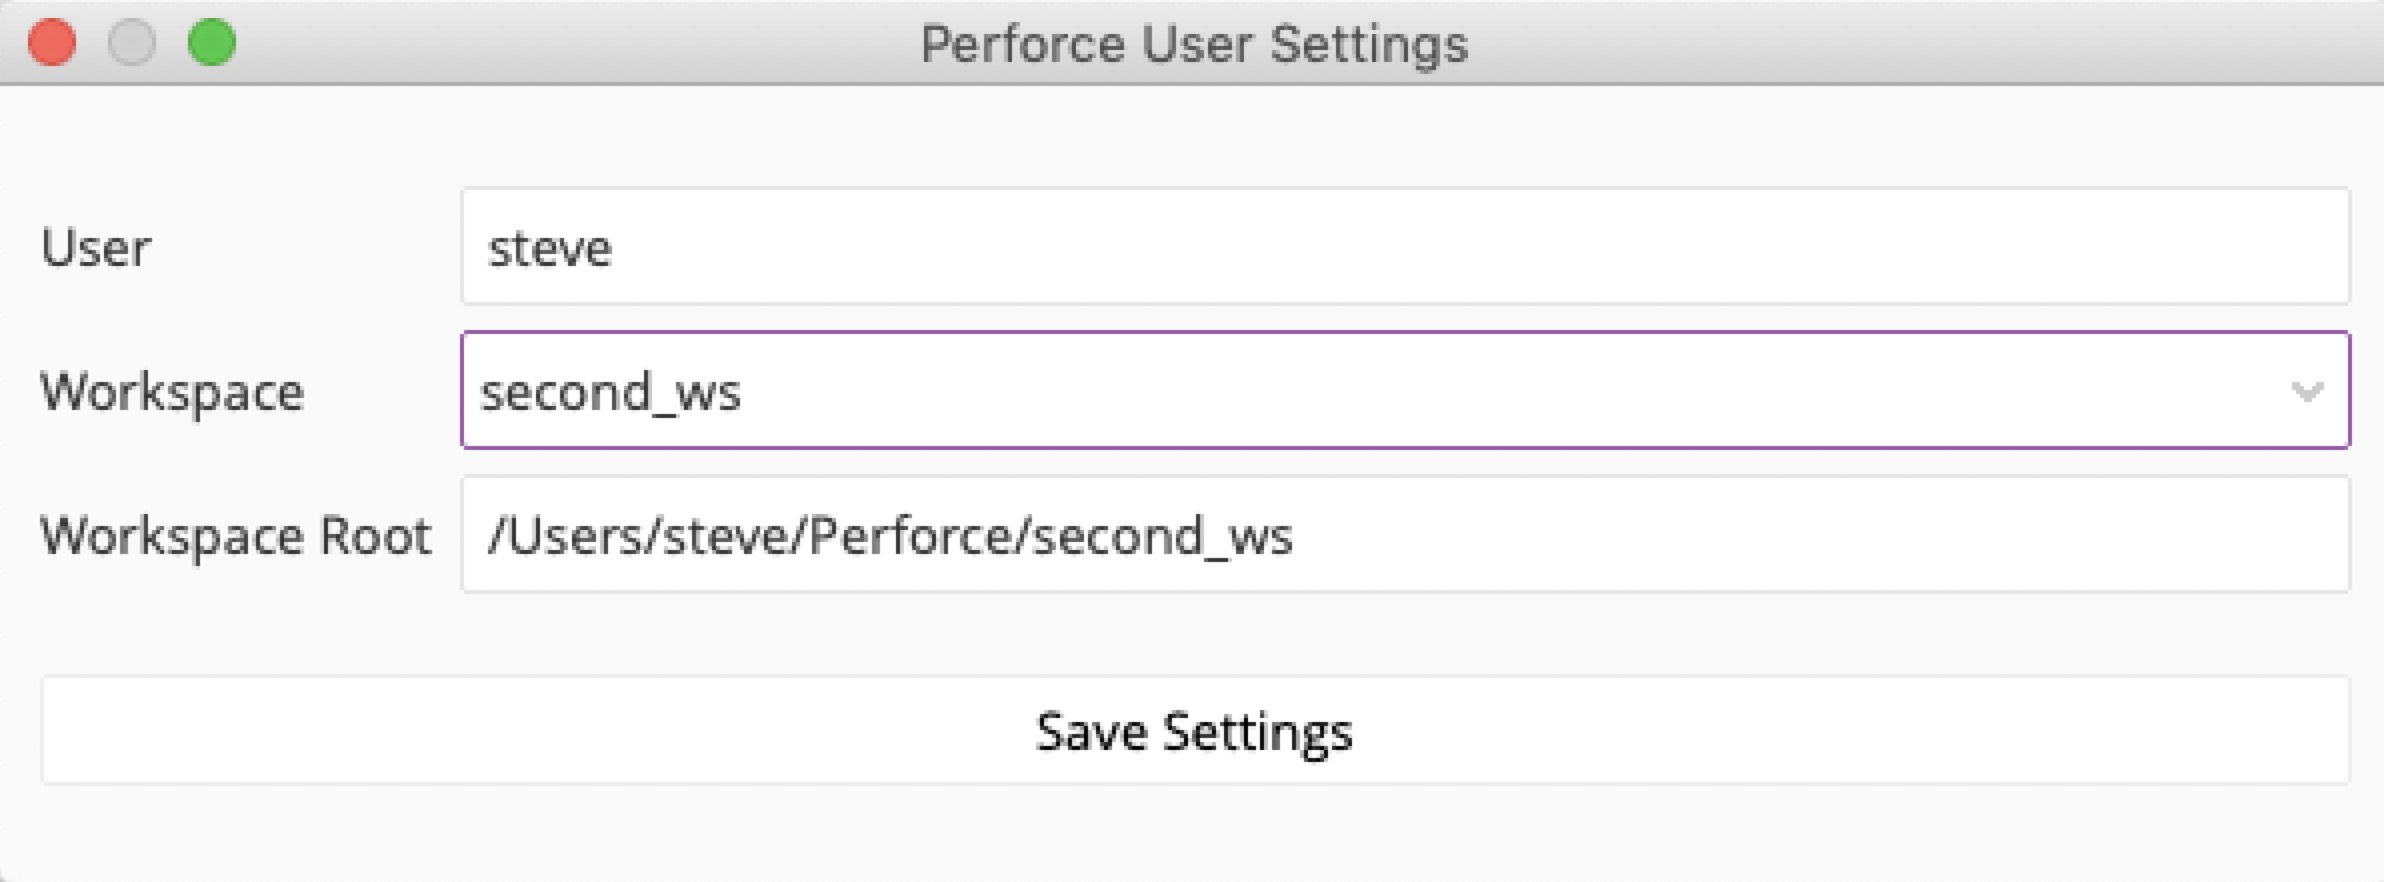The height and width of the screenshot is (882, 2384).
Task: Click the "steve" text in User field
Action: click(x=549, y=249)
